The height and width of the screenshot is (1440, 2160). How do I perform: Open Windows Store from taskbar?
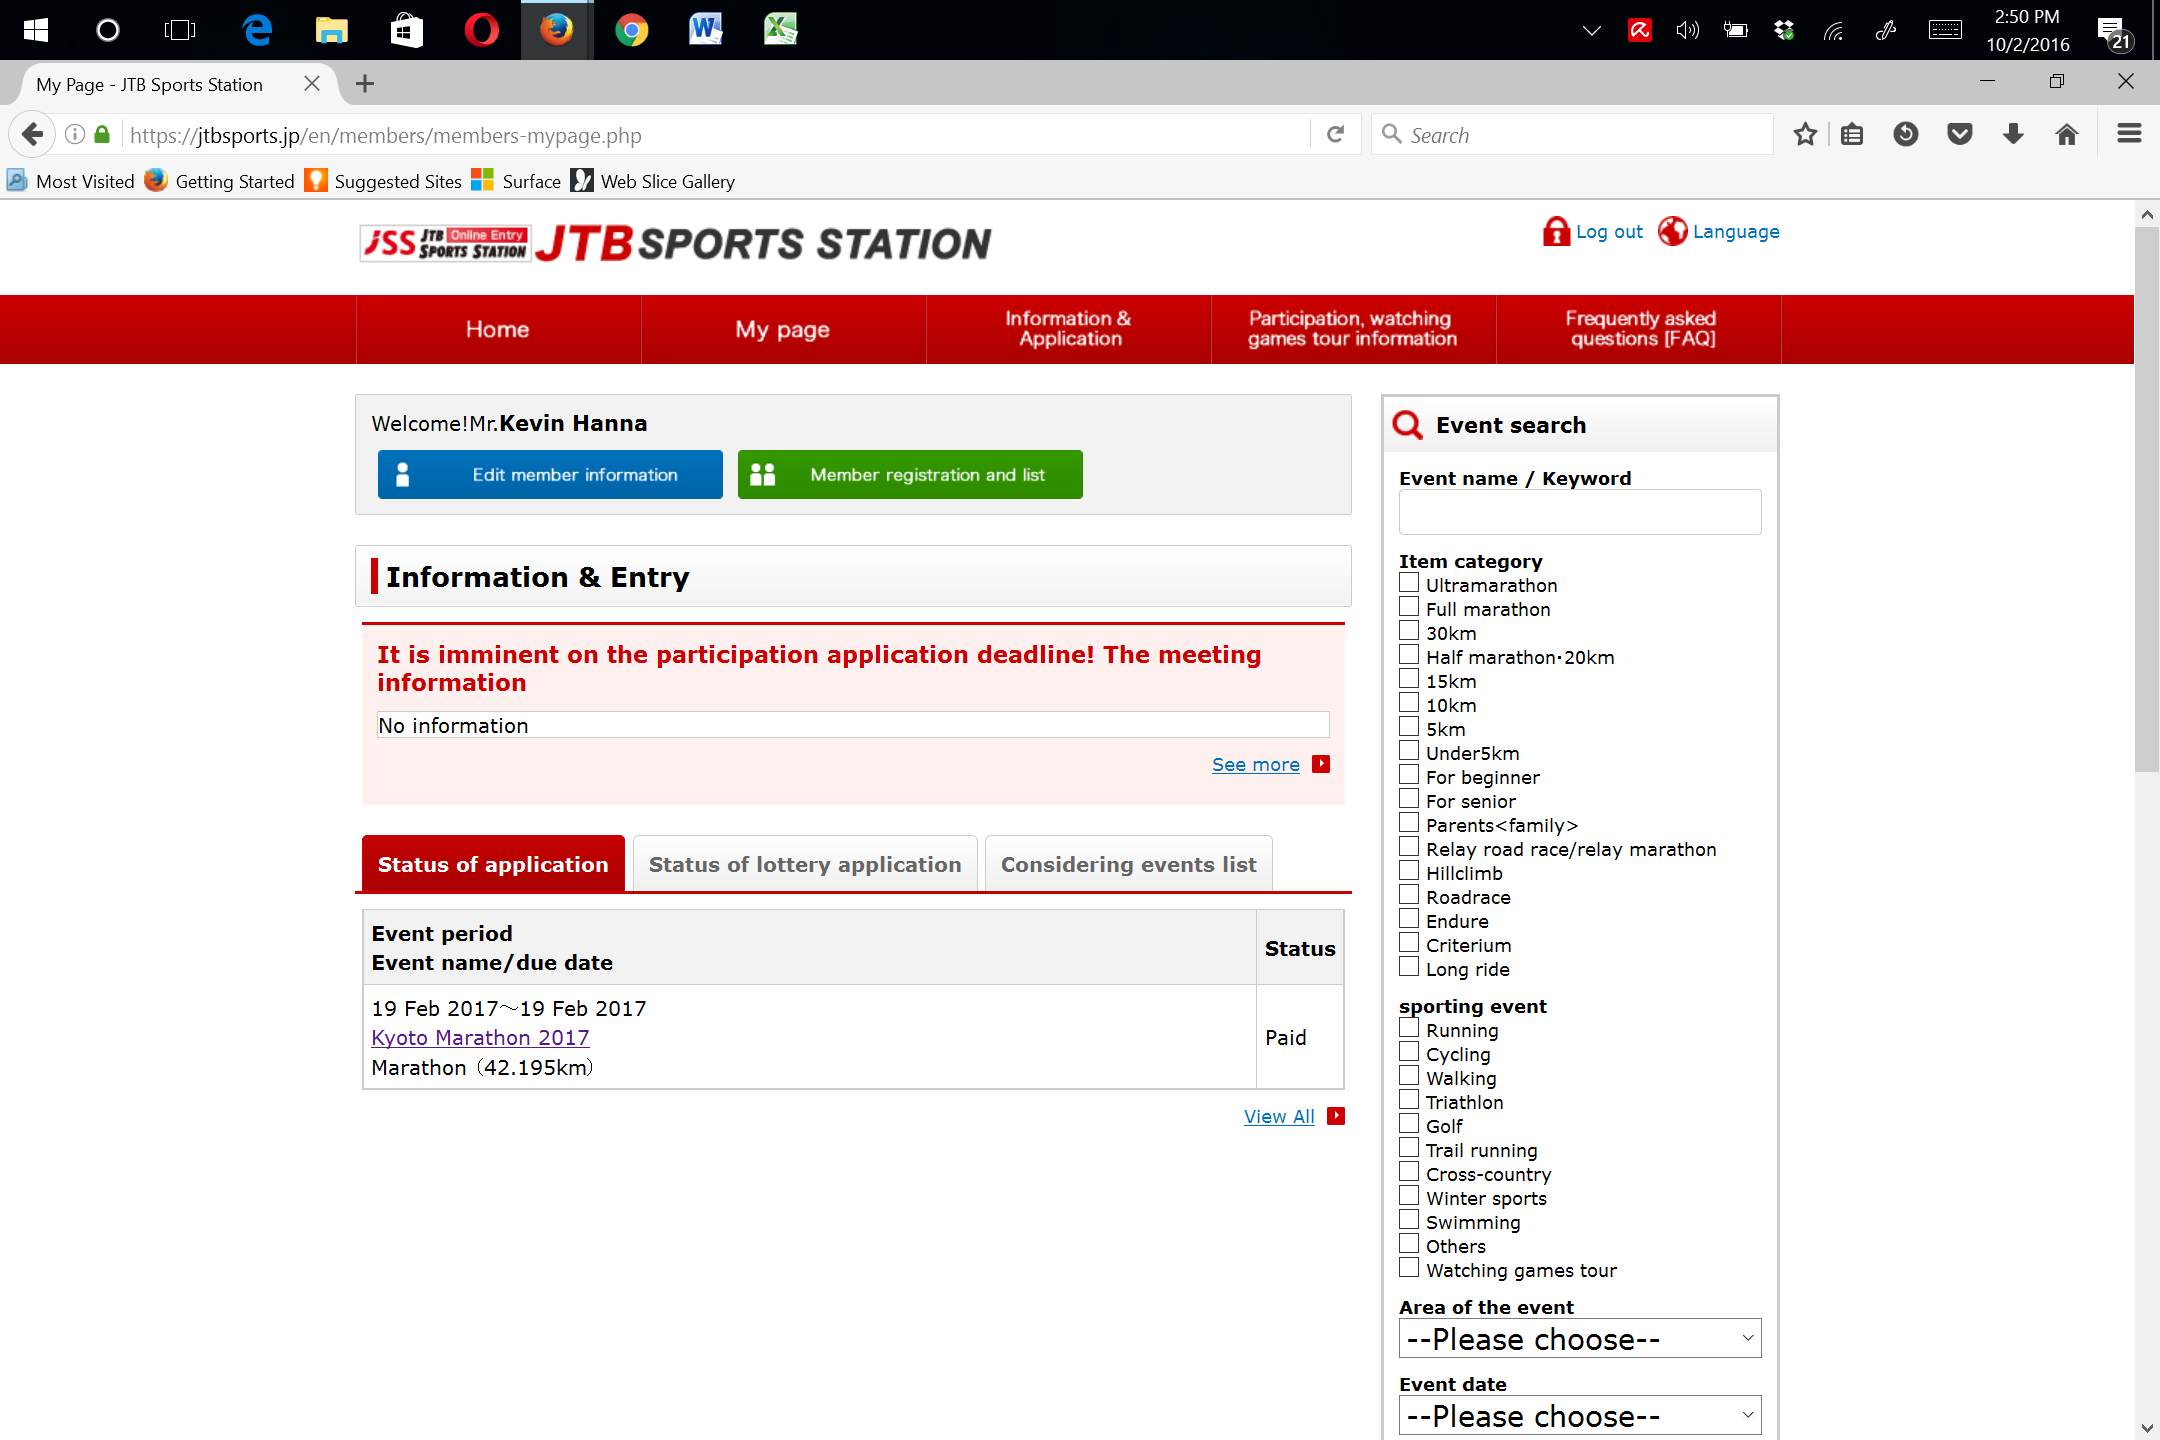pos(406,30)
